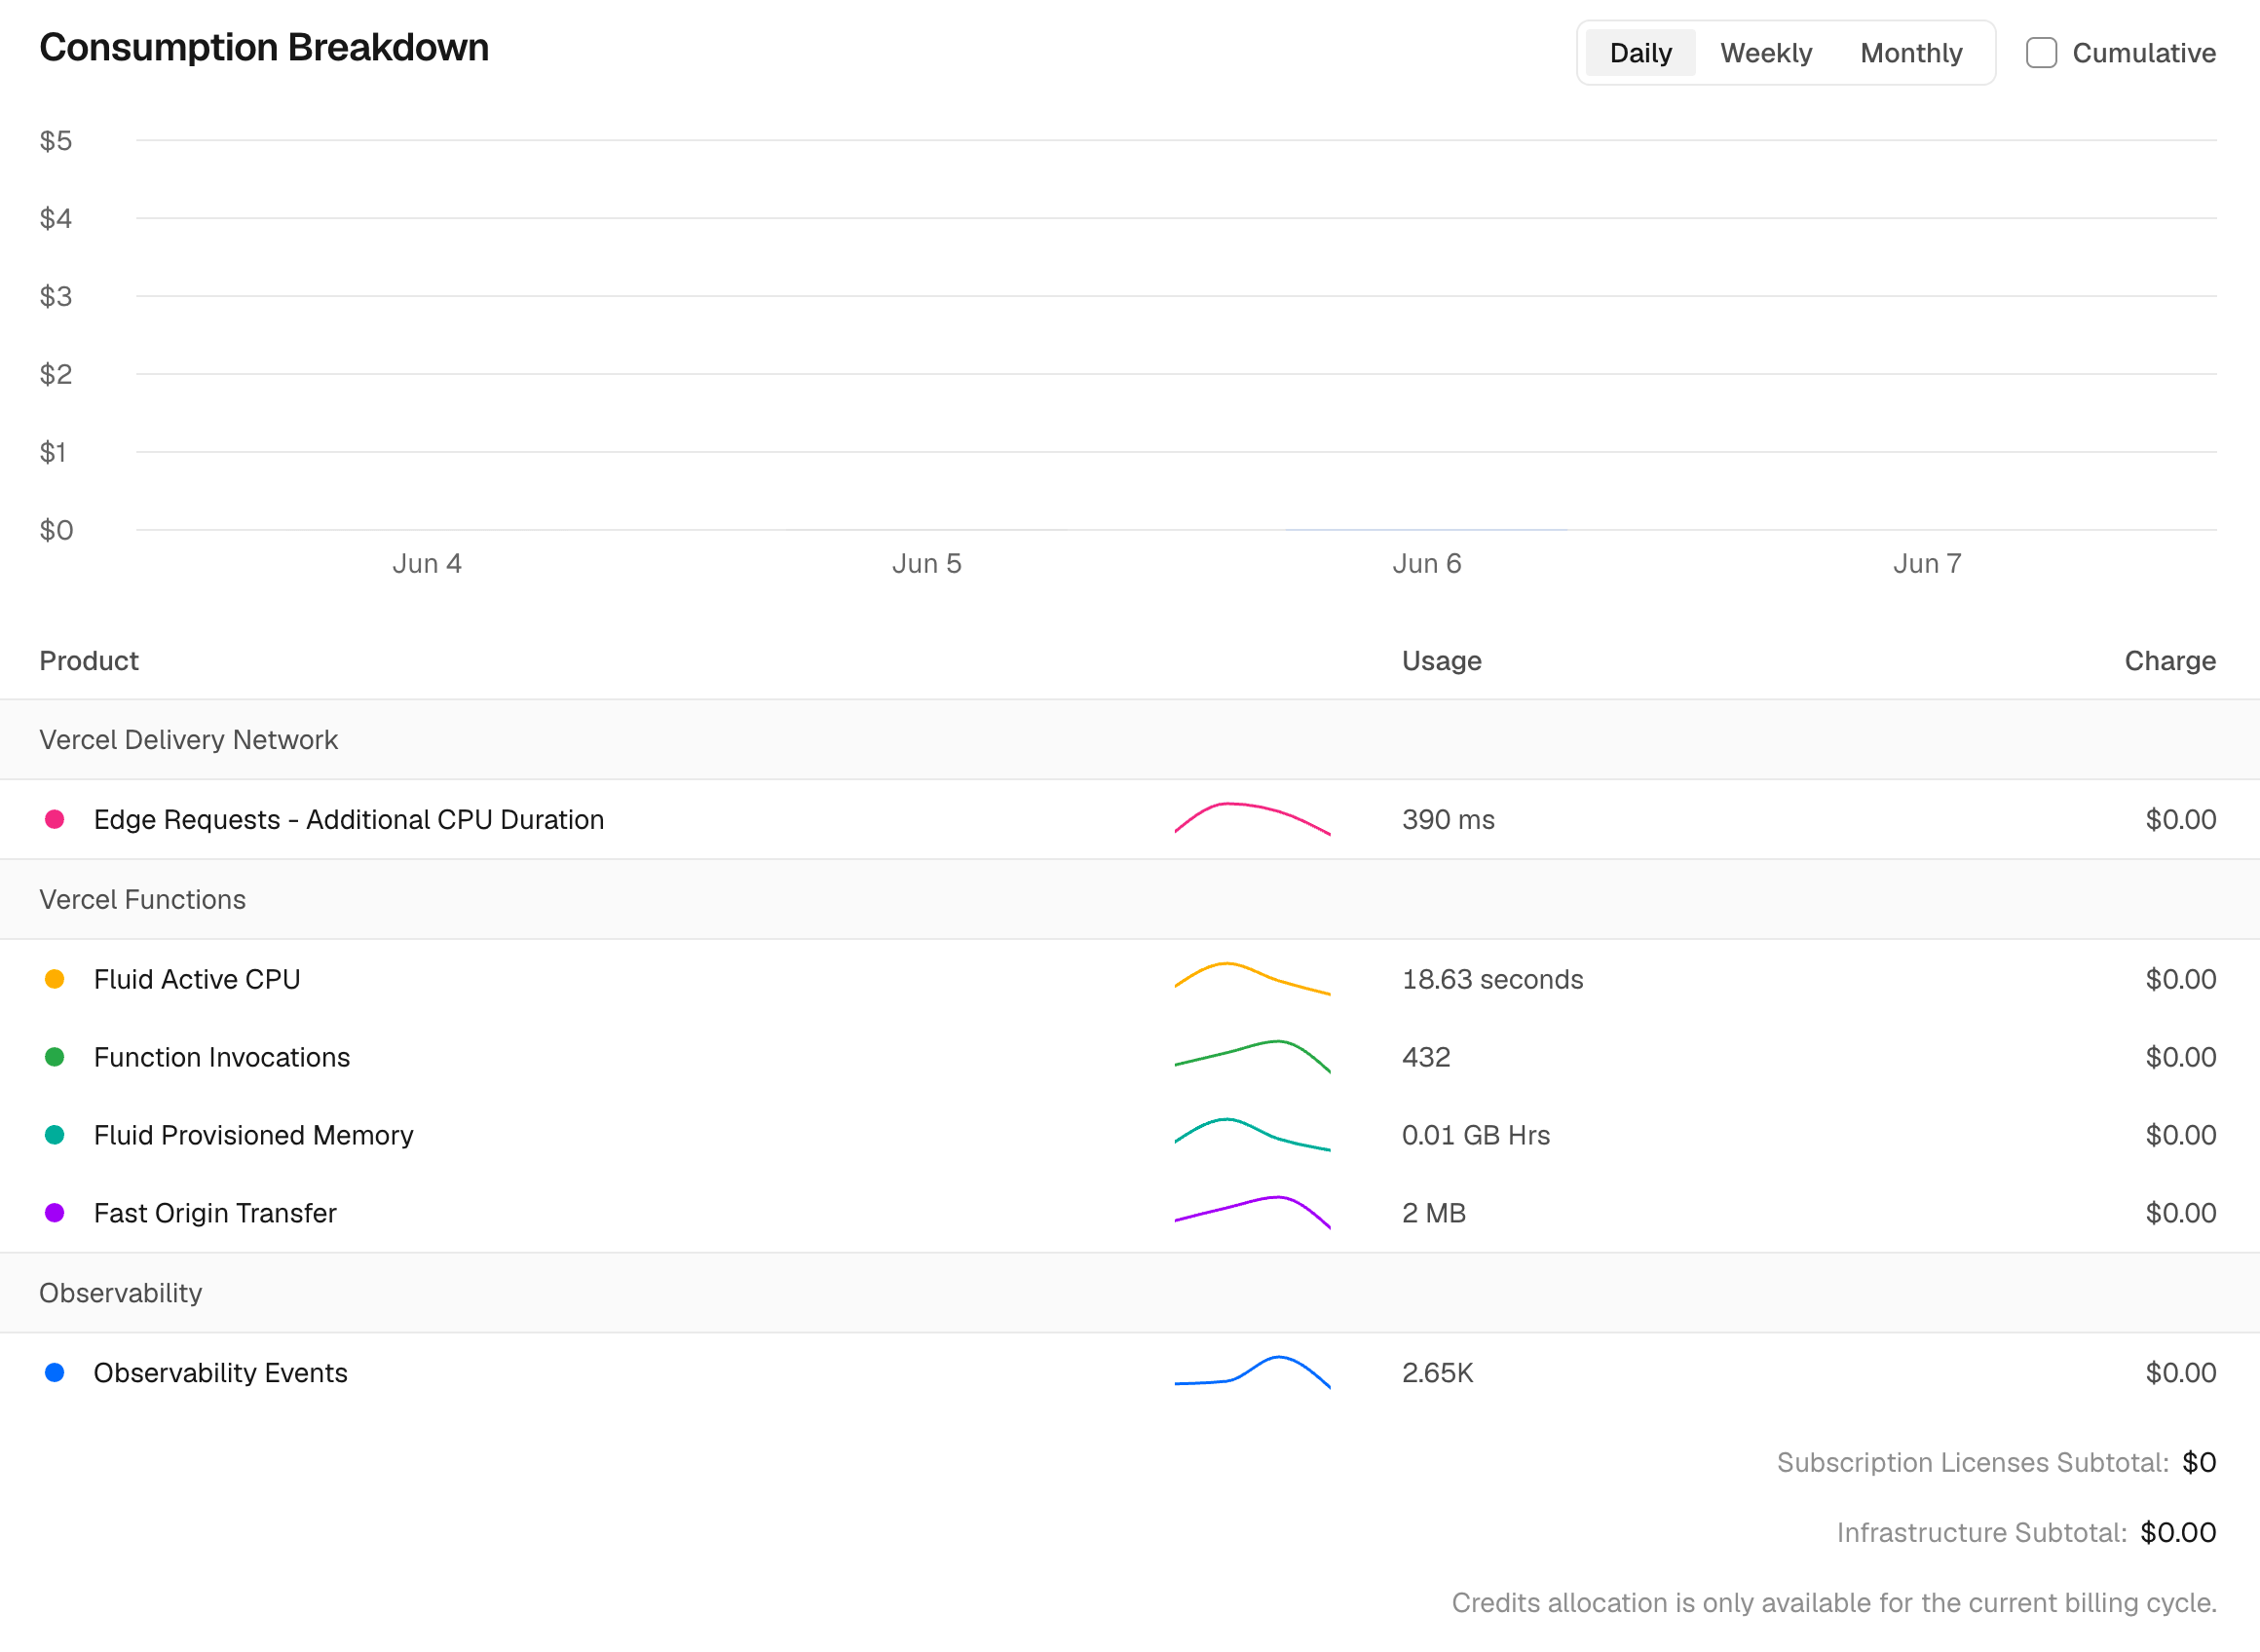Open the Function Invocations sparkline
The image size is (2260, 1652).
(1252, 1057)
